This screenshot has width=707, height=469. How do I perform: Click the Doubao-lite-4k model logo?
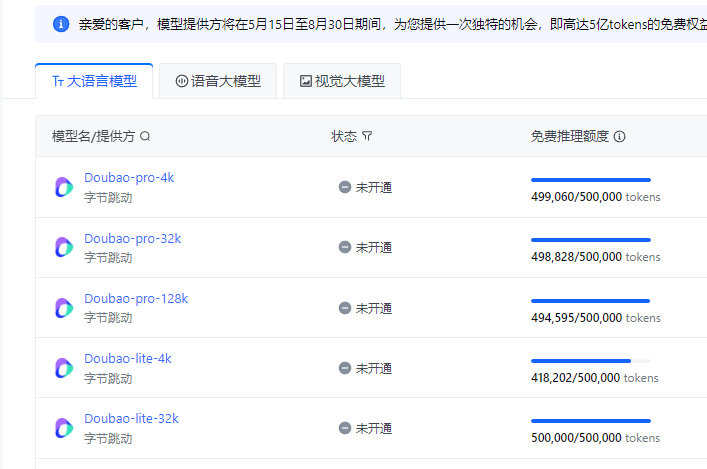64,368
